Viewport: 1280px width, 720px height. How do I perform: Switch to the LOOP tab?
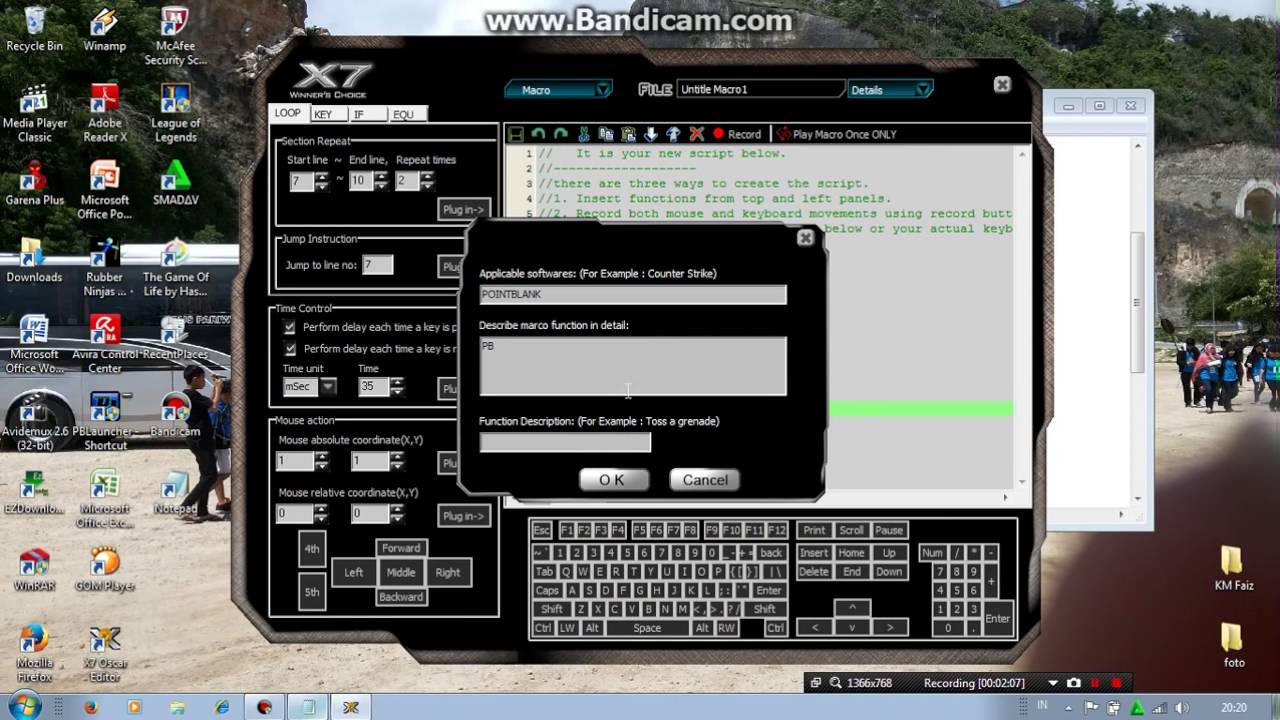click(288, 113)
